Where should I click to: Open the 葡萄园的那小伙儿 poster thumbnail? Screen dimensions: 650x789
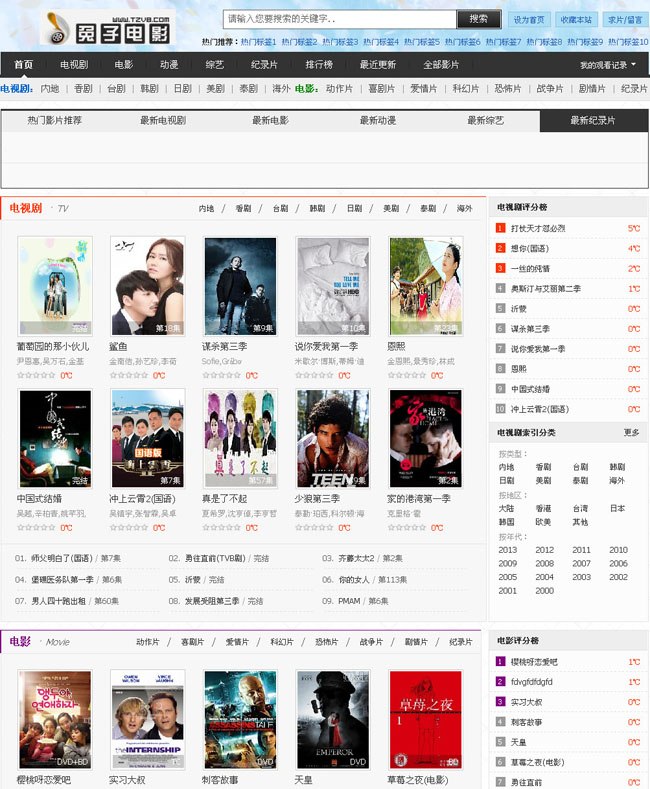pyautogui.click(x=55, y=286)
